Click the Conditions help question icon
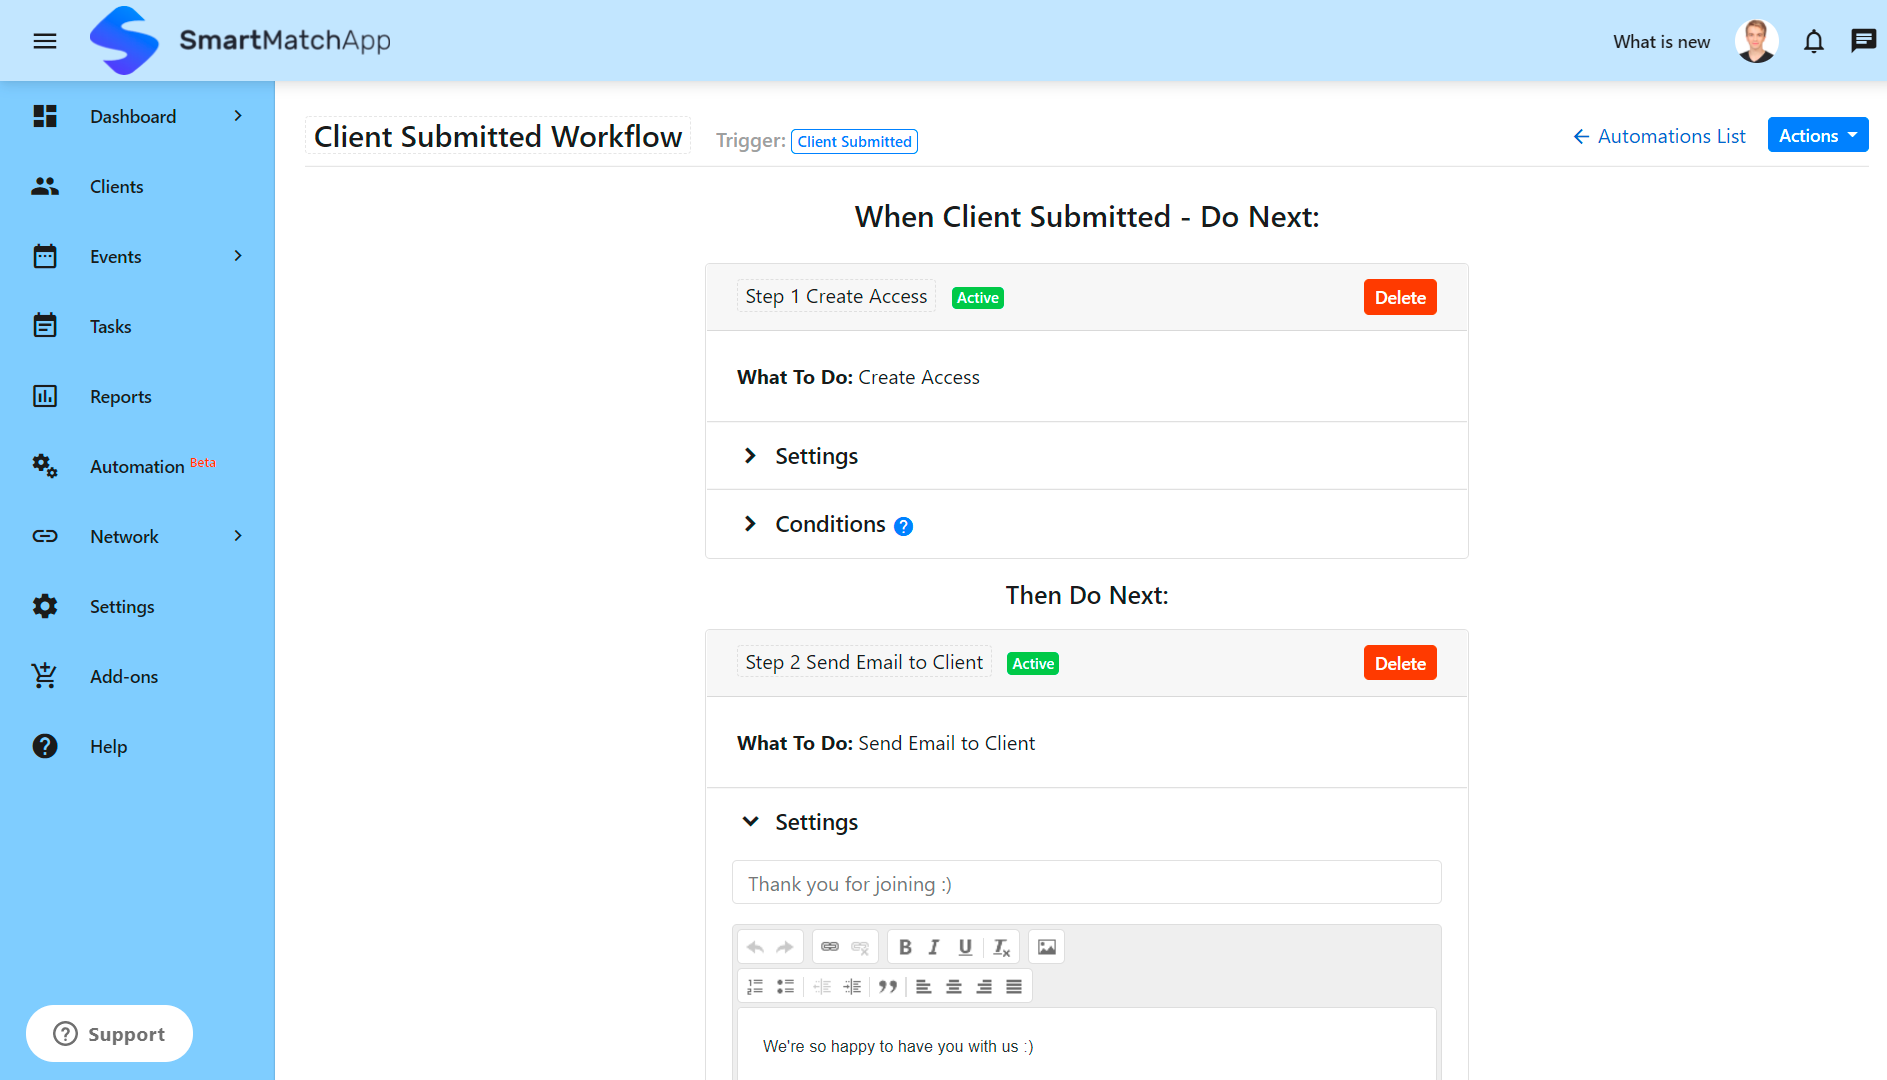 (903, 526)
